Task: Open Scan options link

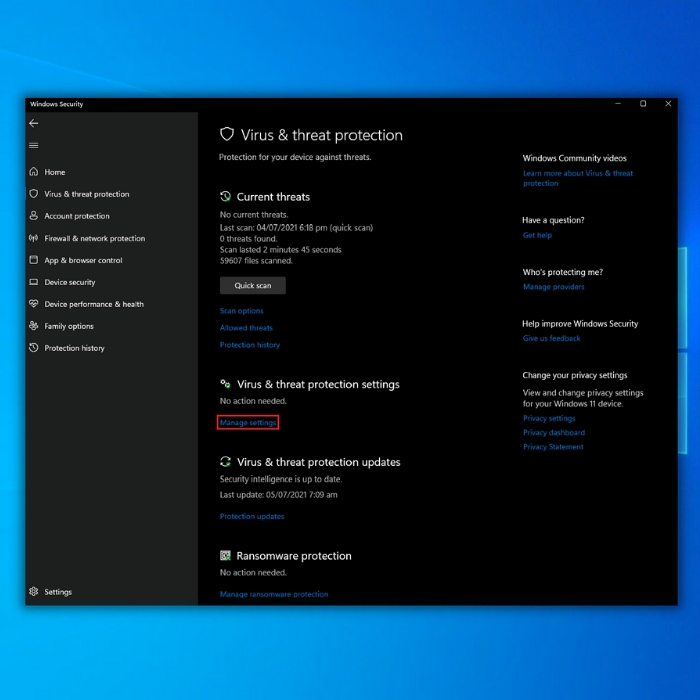Action: [242, 311]
